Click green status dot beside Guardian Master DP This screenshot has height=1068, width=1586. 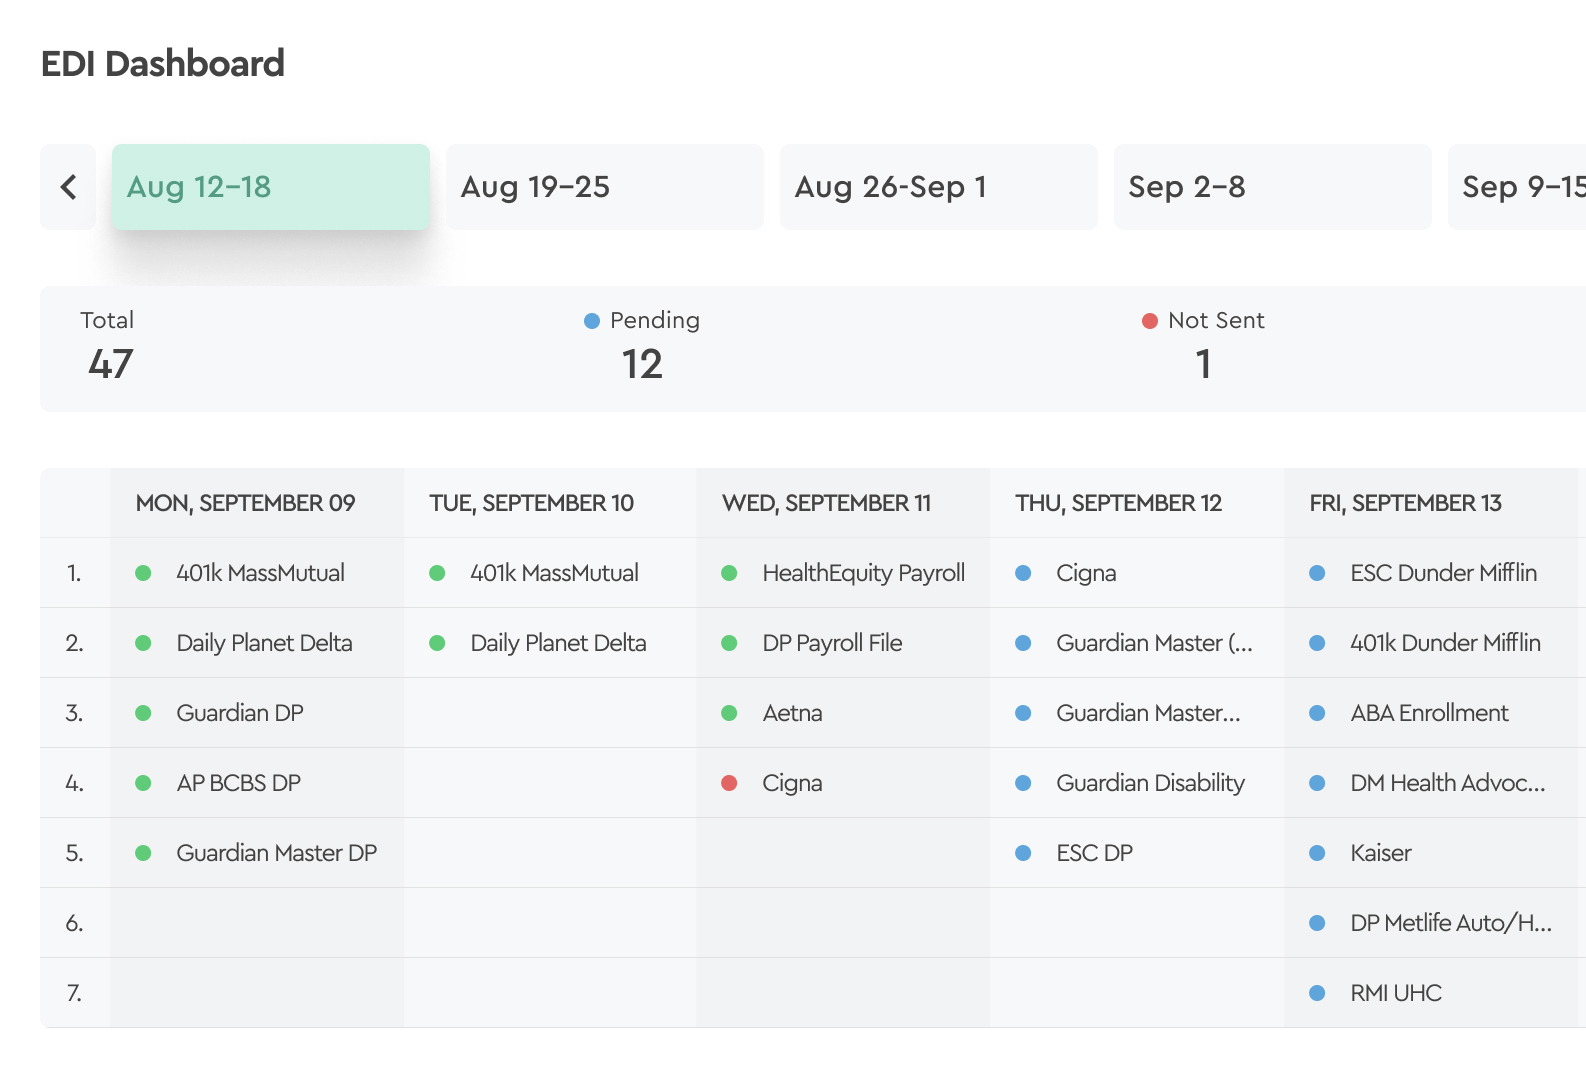pos(143,853)
